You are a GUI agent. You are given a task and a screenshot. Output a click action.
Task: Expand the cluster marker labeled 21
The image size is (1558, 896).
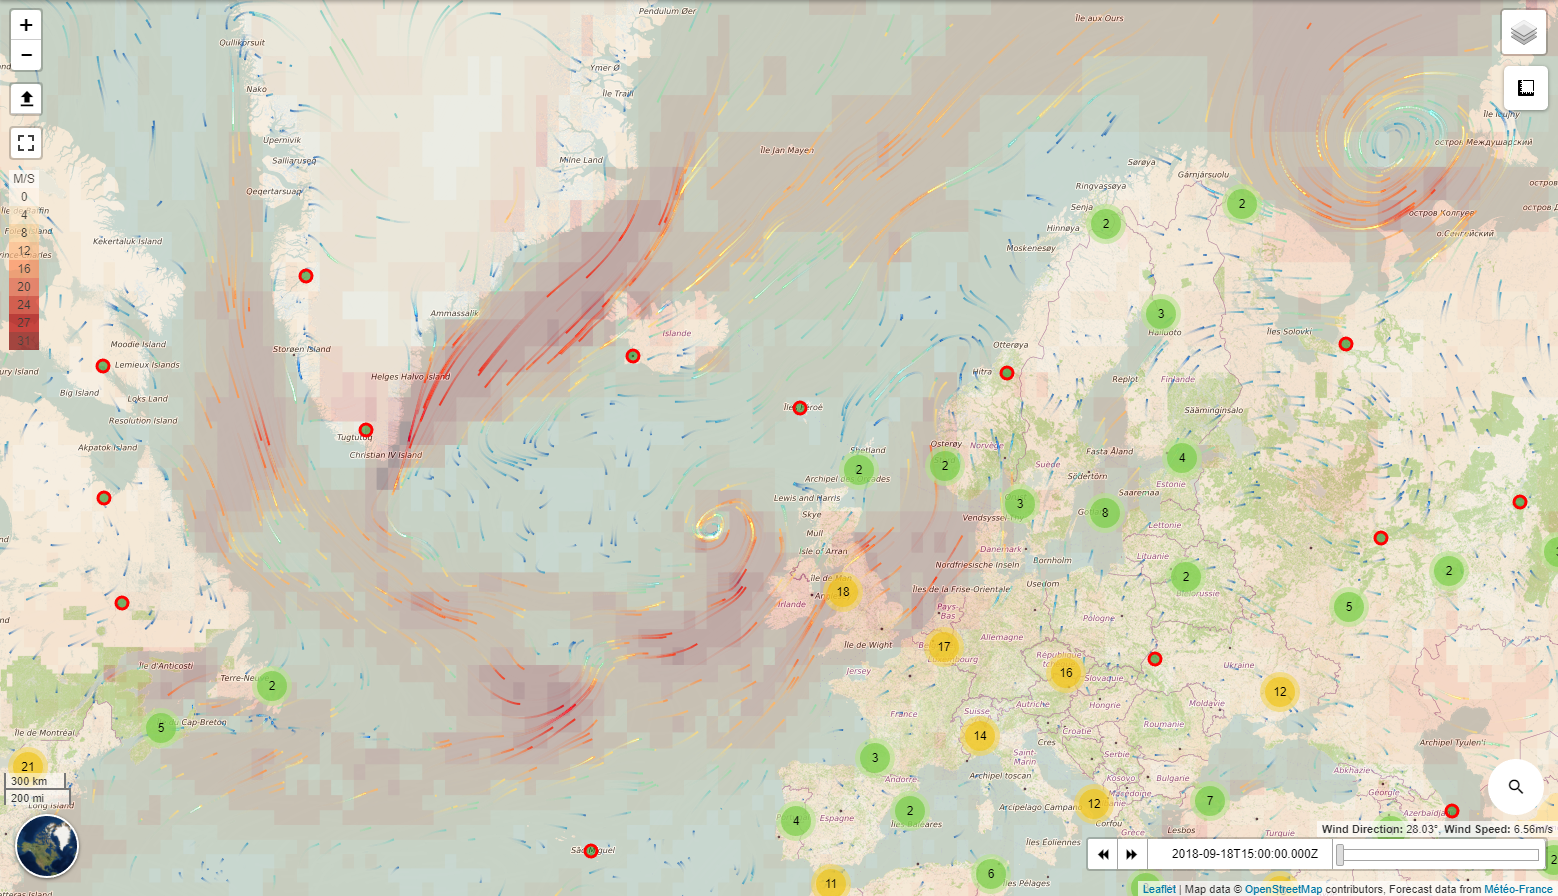click(28, 767)
